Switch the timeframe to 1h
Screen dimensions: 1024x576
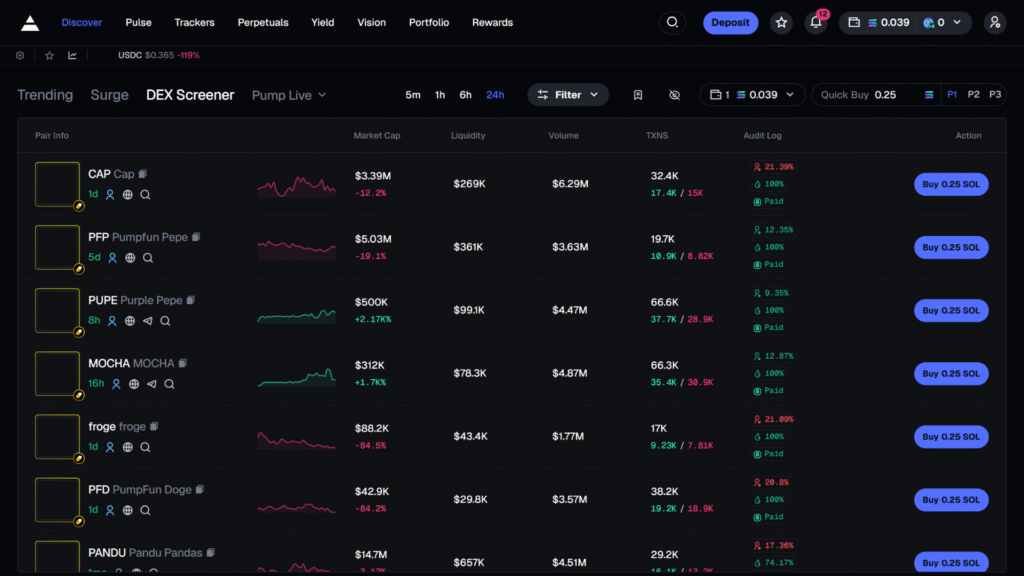point(440,95)
